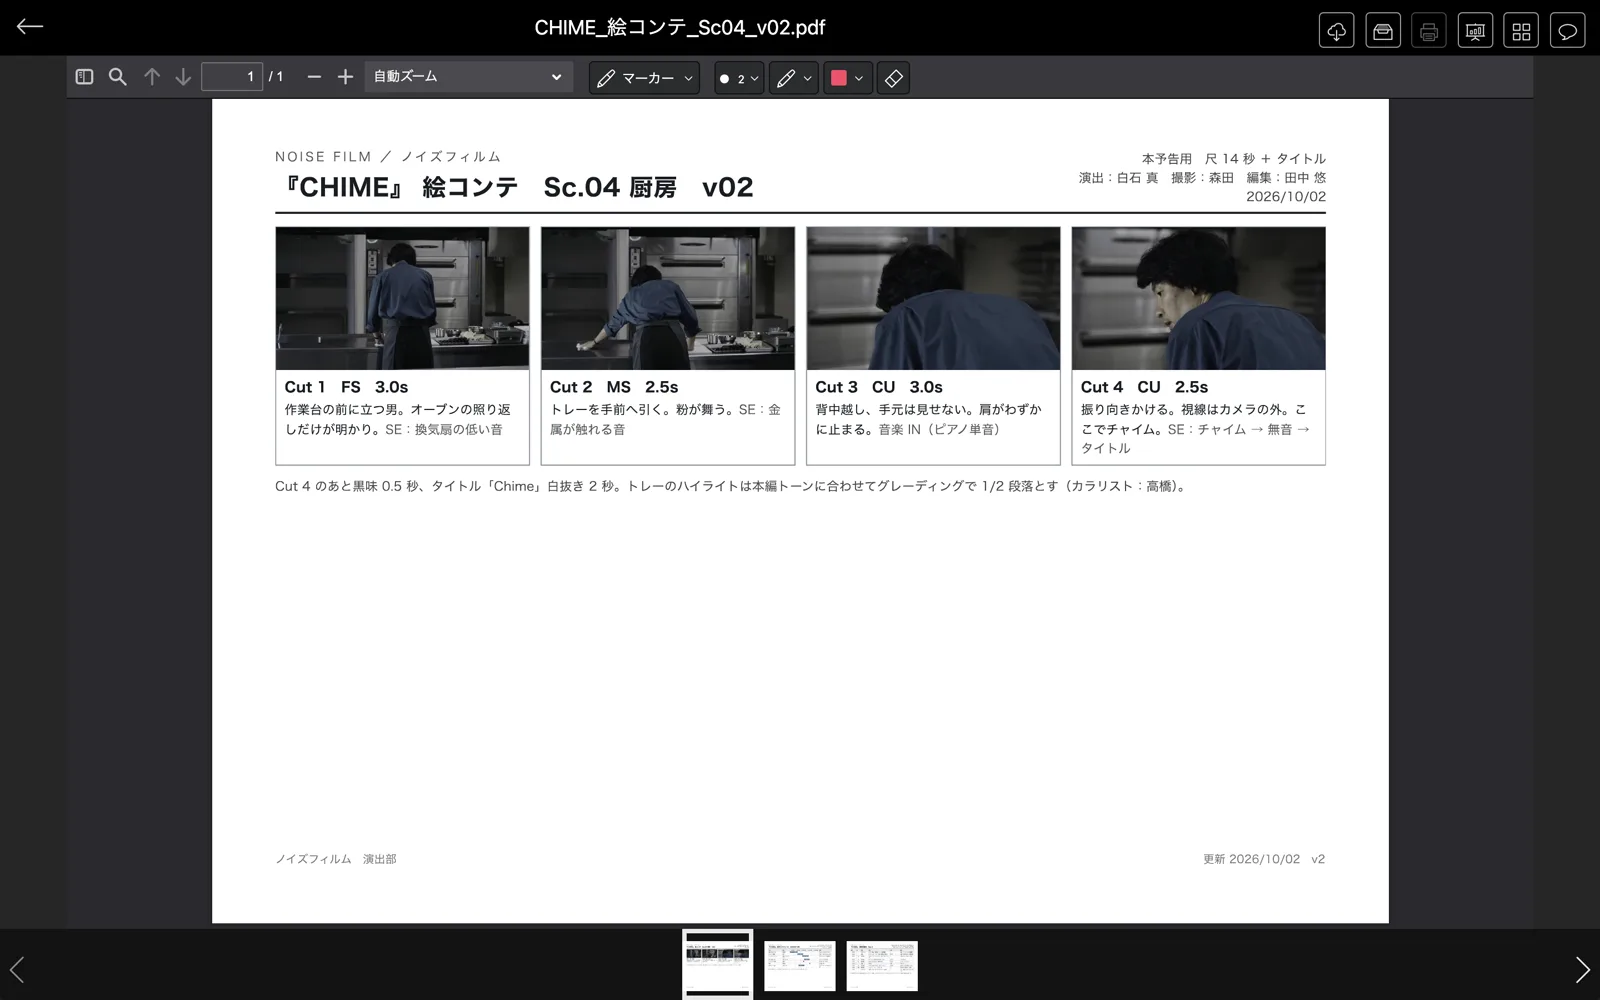Go to the previous file chevron
Image resolution: width=1600 pixels, height=1000 pixels.
[x=17, y=969]
